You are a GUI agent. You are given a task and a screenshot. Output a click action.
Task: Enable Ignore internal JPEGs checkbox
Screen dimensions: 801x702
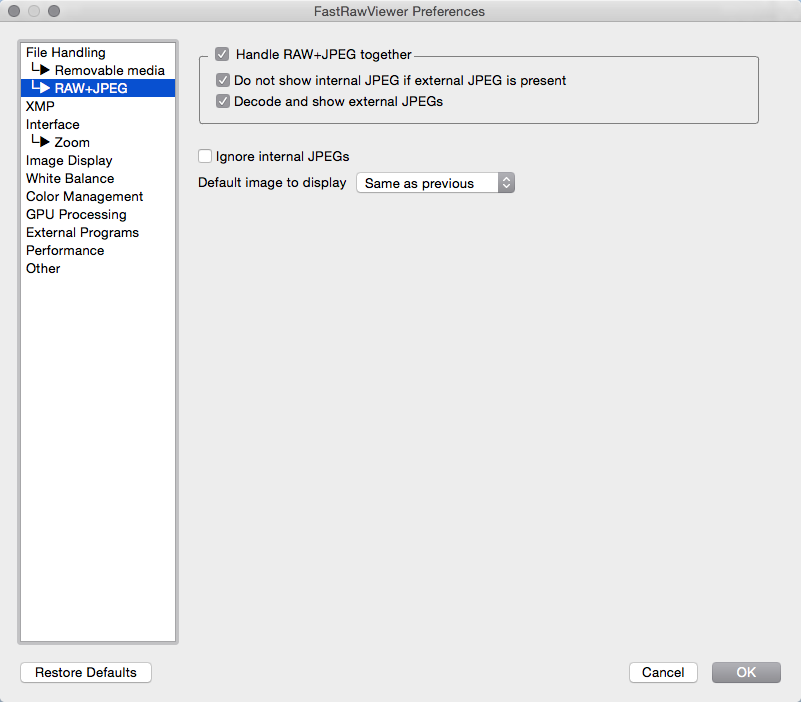[205, 156]
